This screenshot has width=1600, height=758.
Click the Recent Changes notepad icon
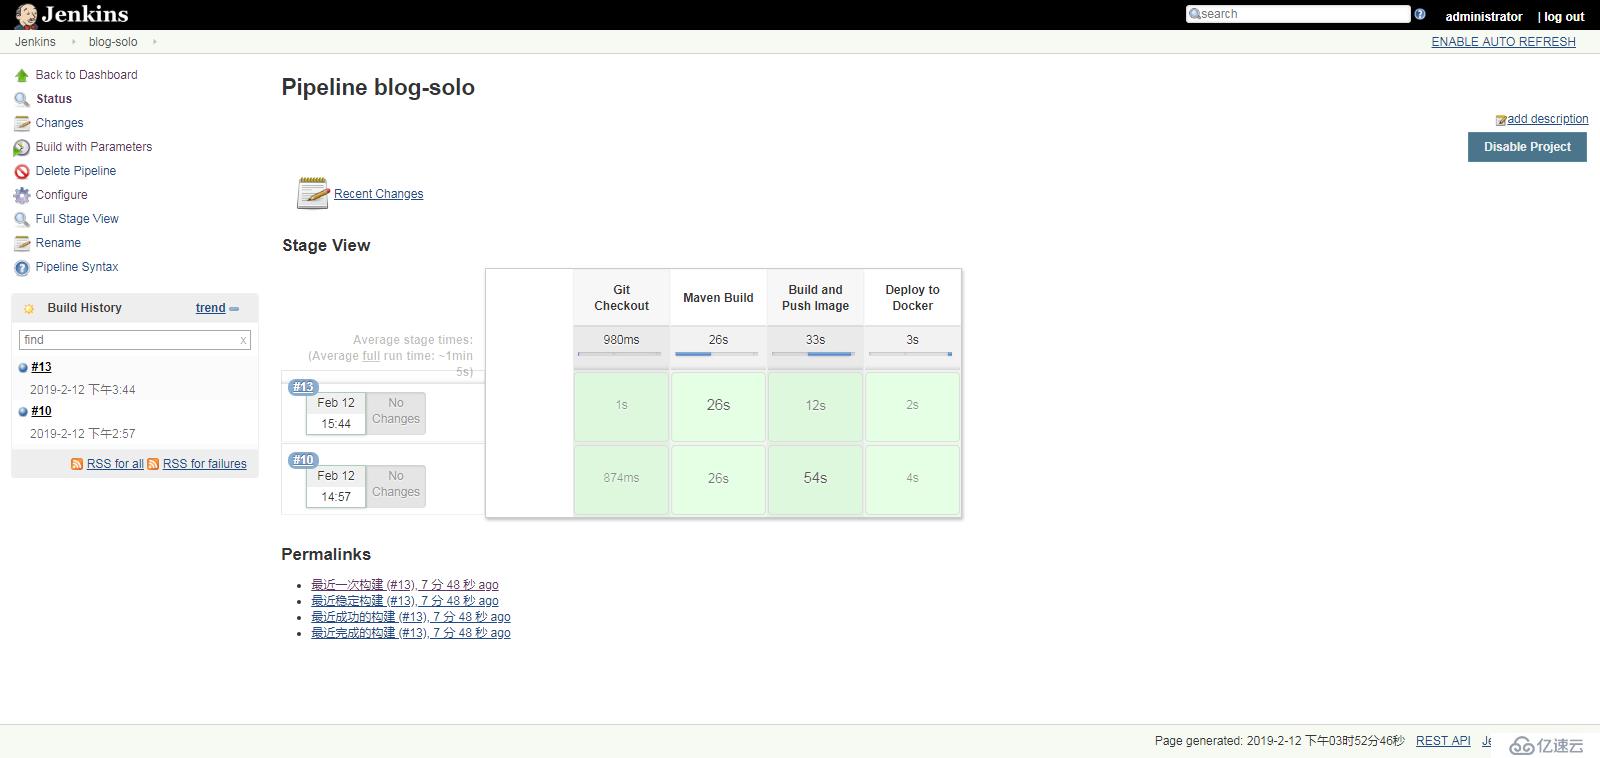(313, 192)
